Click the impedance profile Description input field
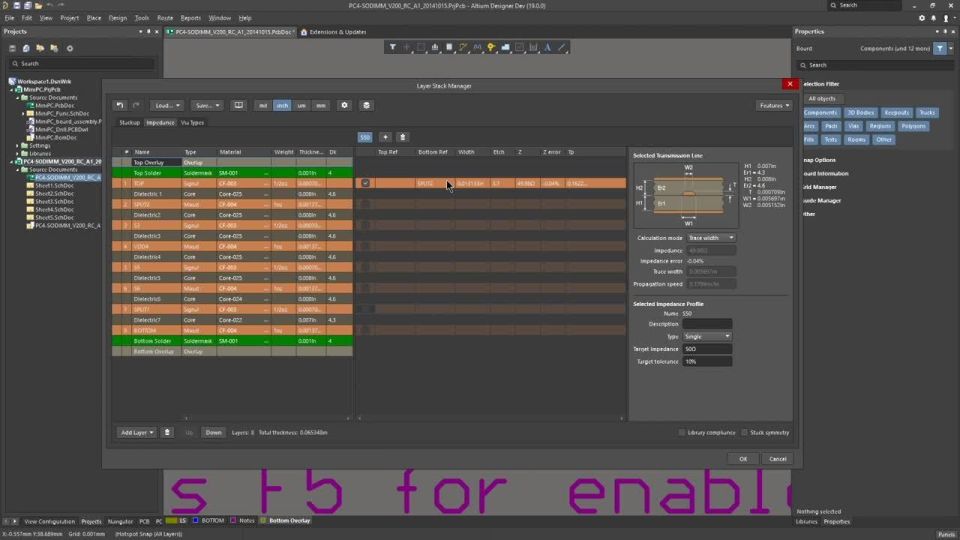 coord(707,324)
